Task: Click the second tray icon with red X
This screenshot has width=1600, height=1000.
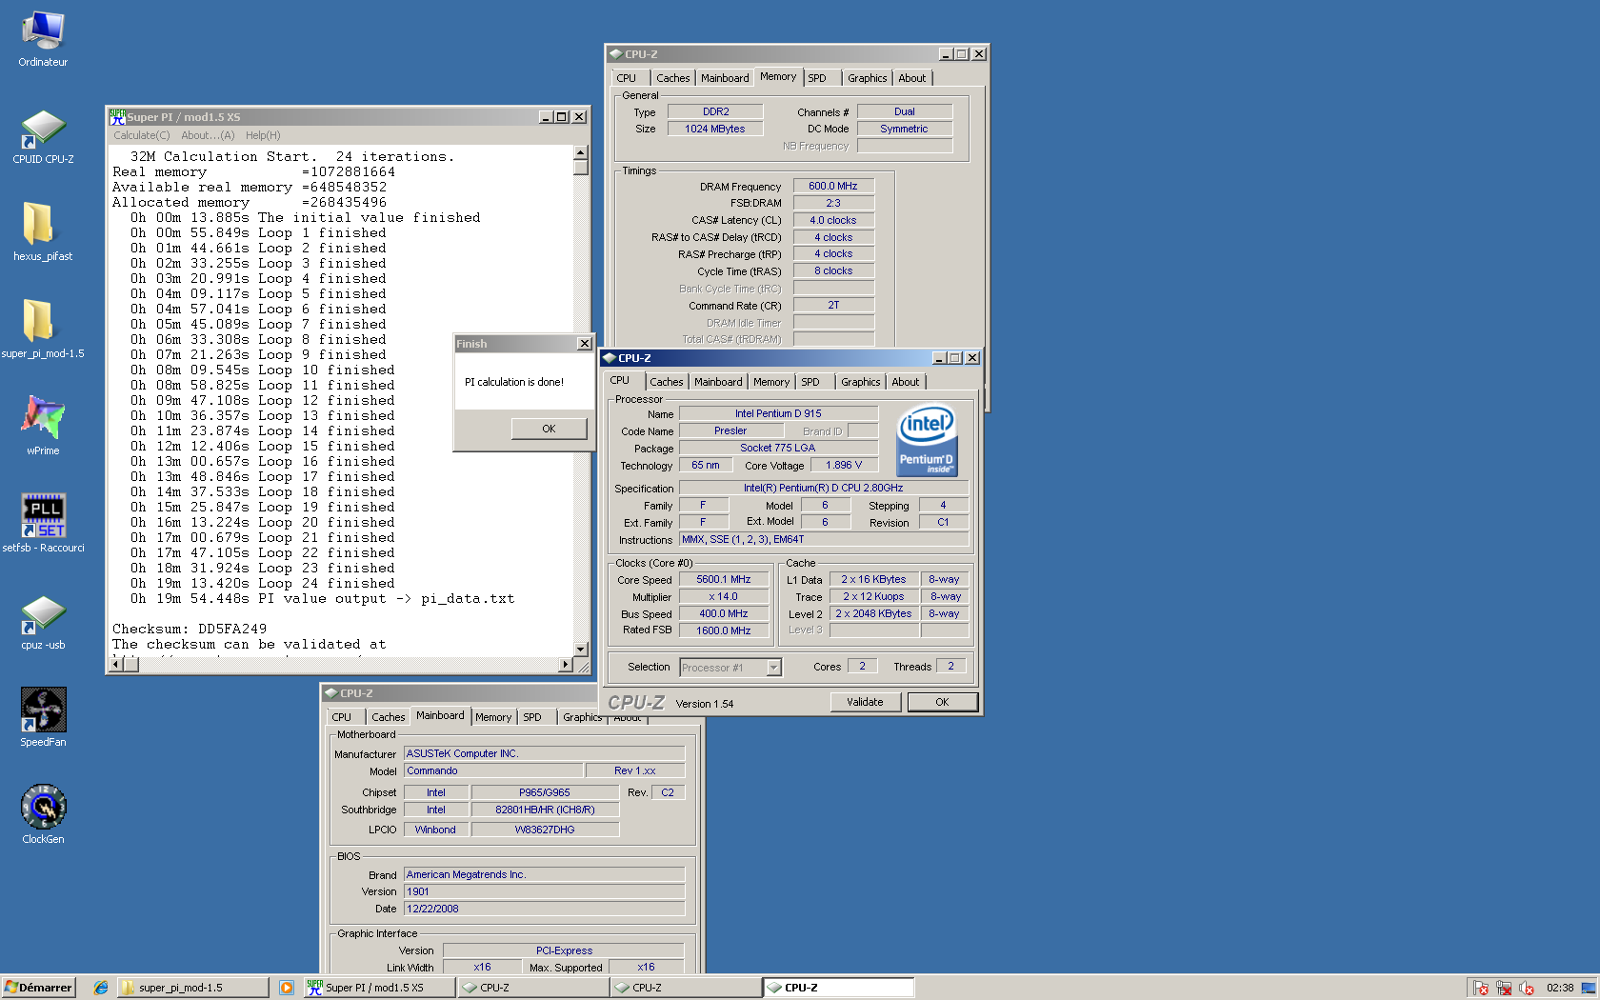Action: point(1503,988)
